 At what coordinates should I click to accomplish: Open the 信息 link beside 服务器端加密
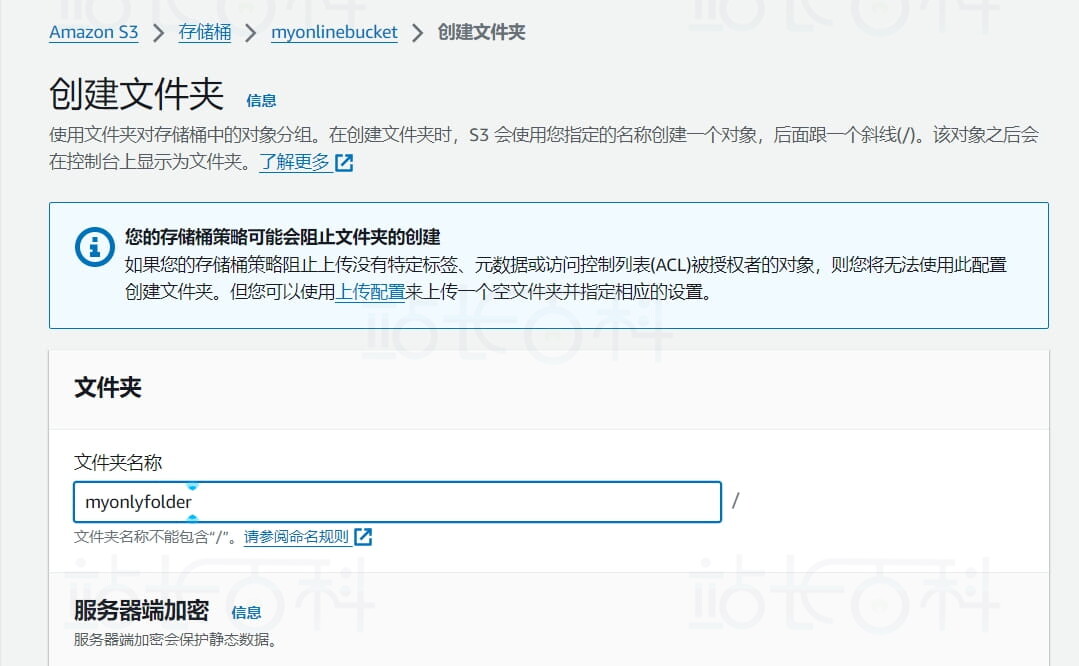pyautogui.click(x=246, y=612)
